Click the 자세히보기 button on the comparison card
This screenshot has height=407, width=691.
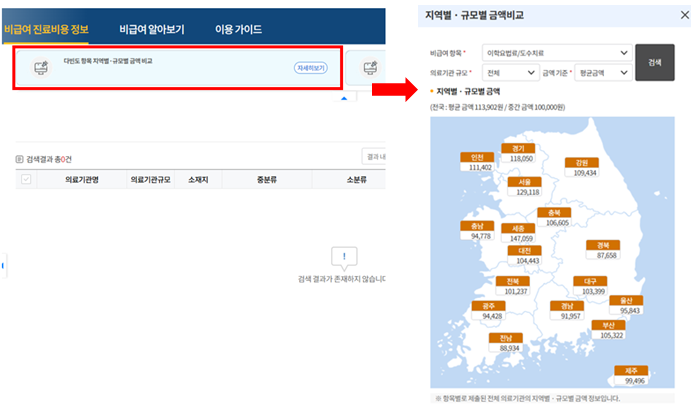pos(311,68)
